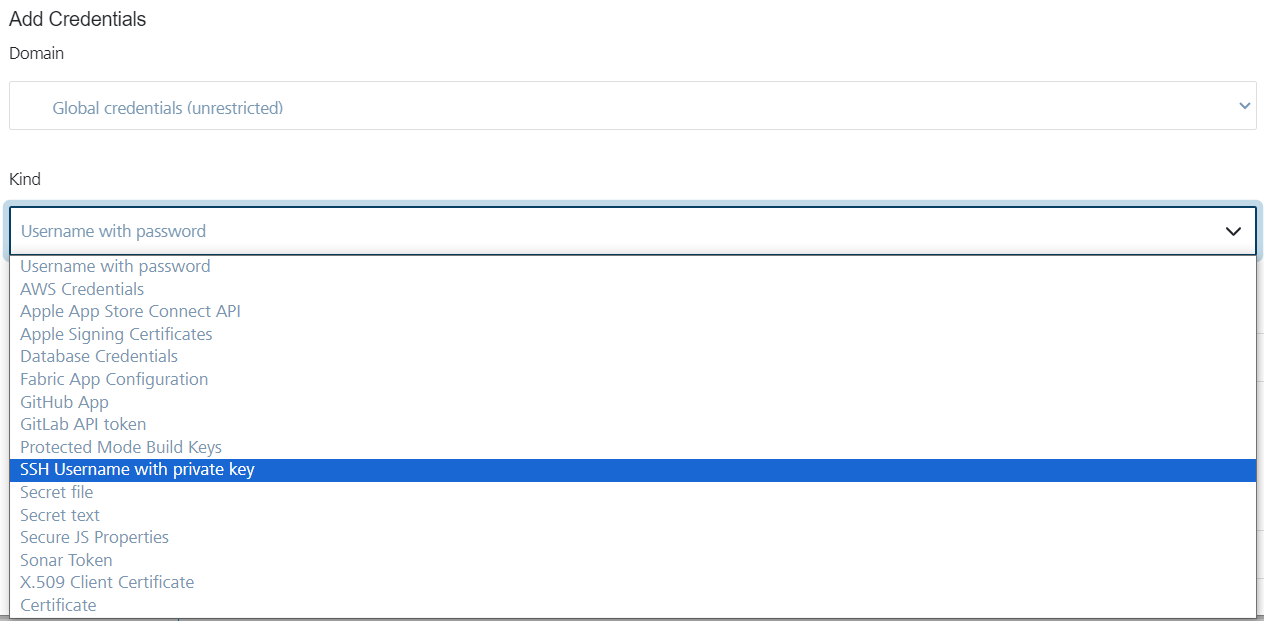Select SSH Username with private key
The image size is (1264, 621).
pos(137,469)
